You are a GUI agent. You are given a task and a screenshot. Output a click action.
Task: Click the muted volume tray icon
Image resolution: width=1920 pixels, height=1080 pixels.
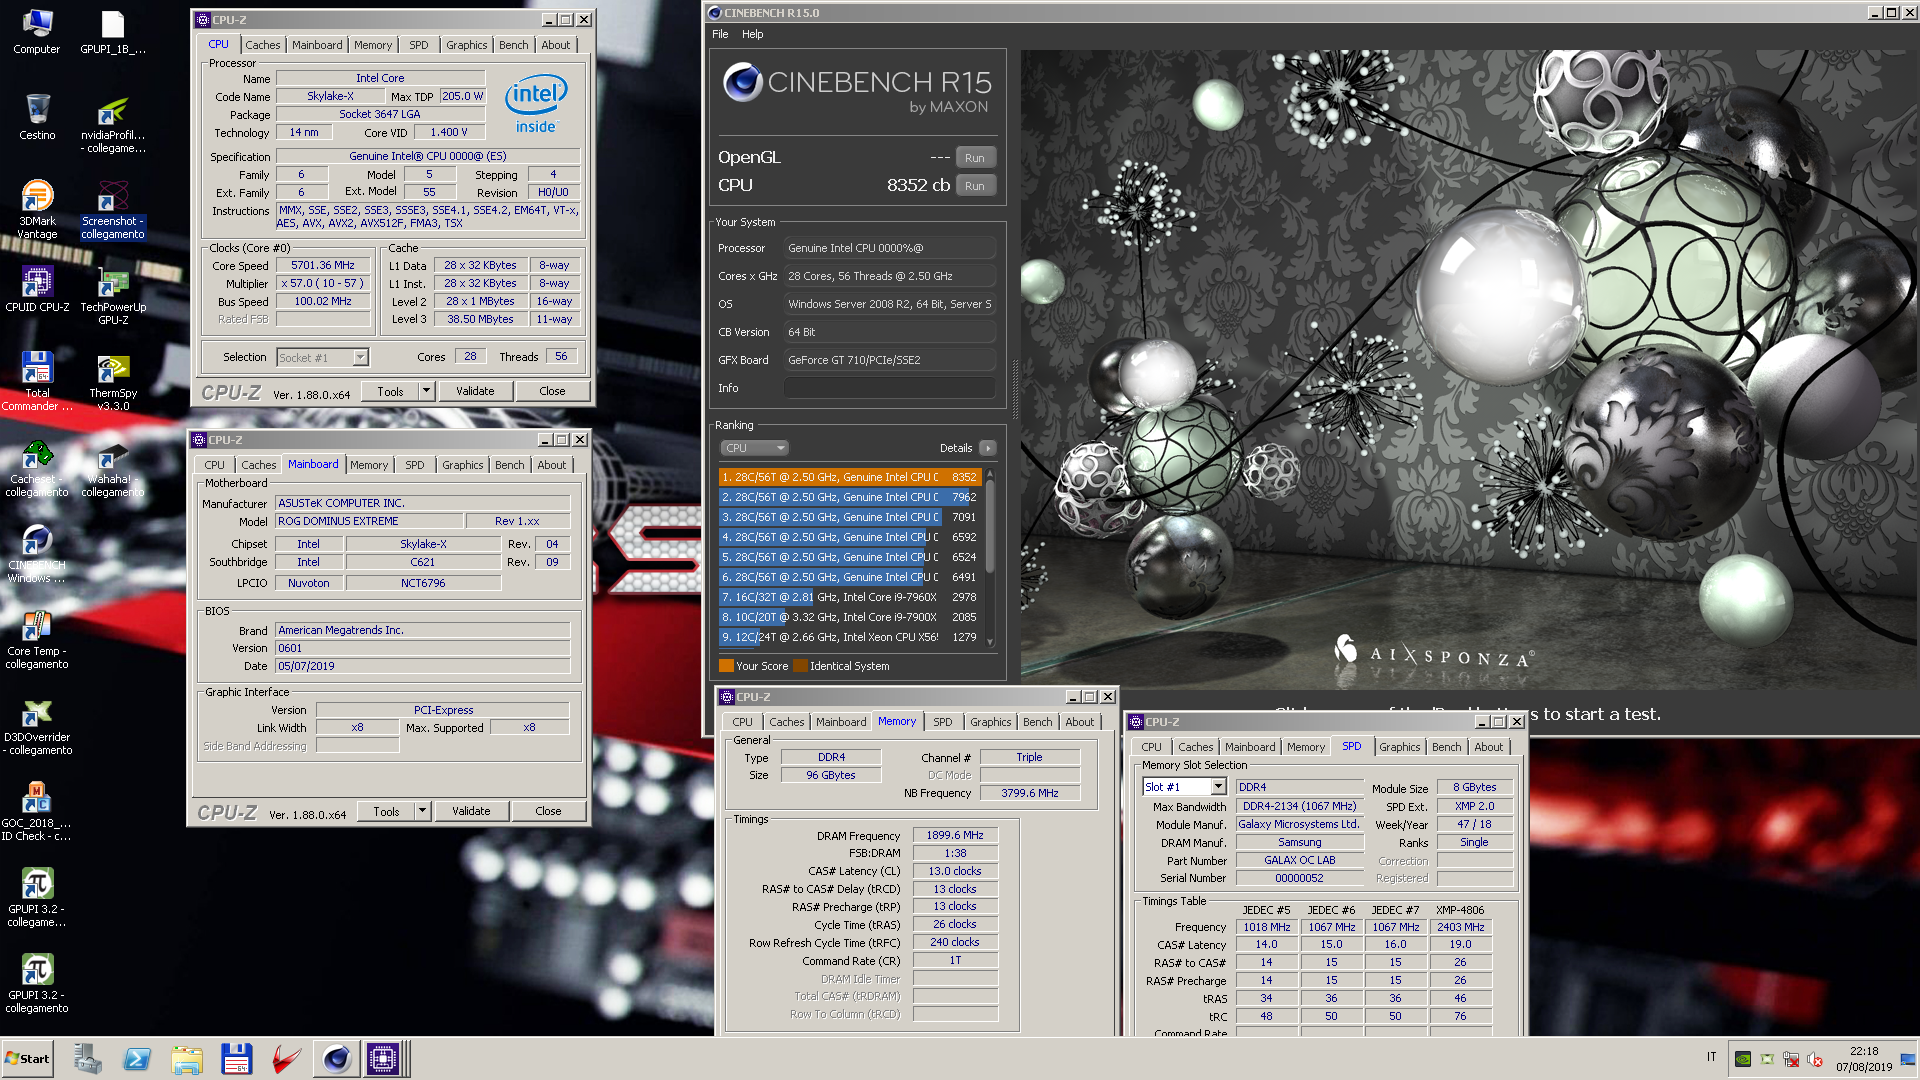pyautogui.click(x=1816, y=1059)
